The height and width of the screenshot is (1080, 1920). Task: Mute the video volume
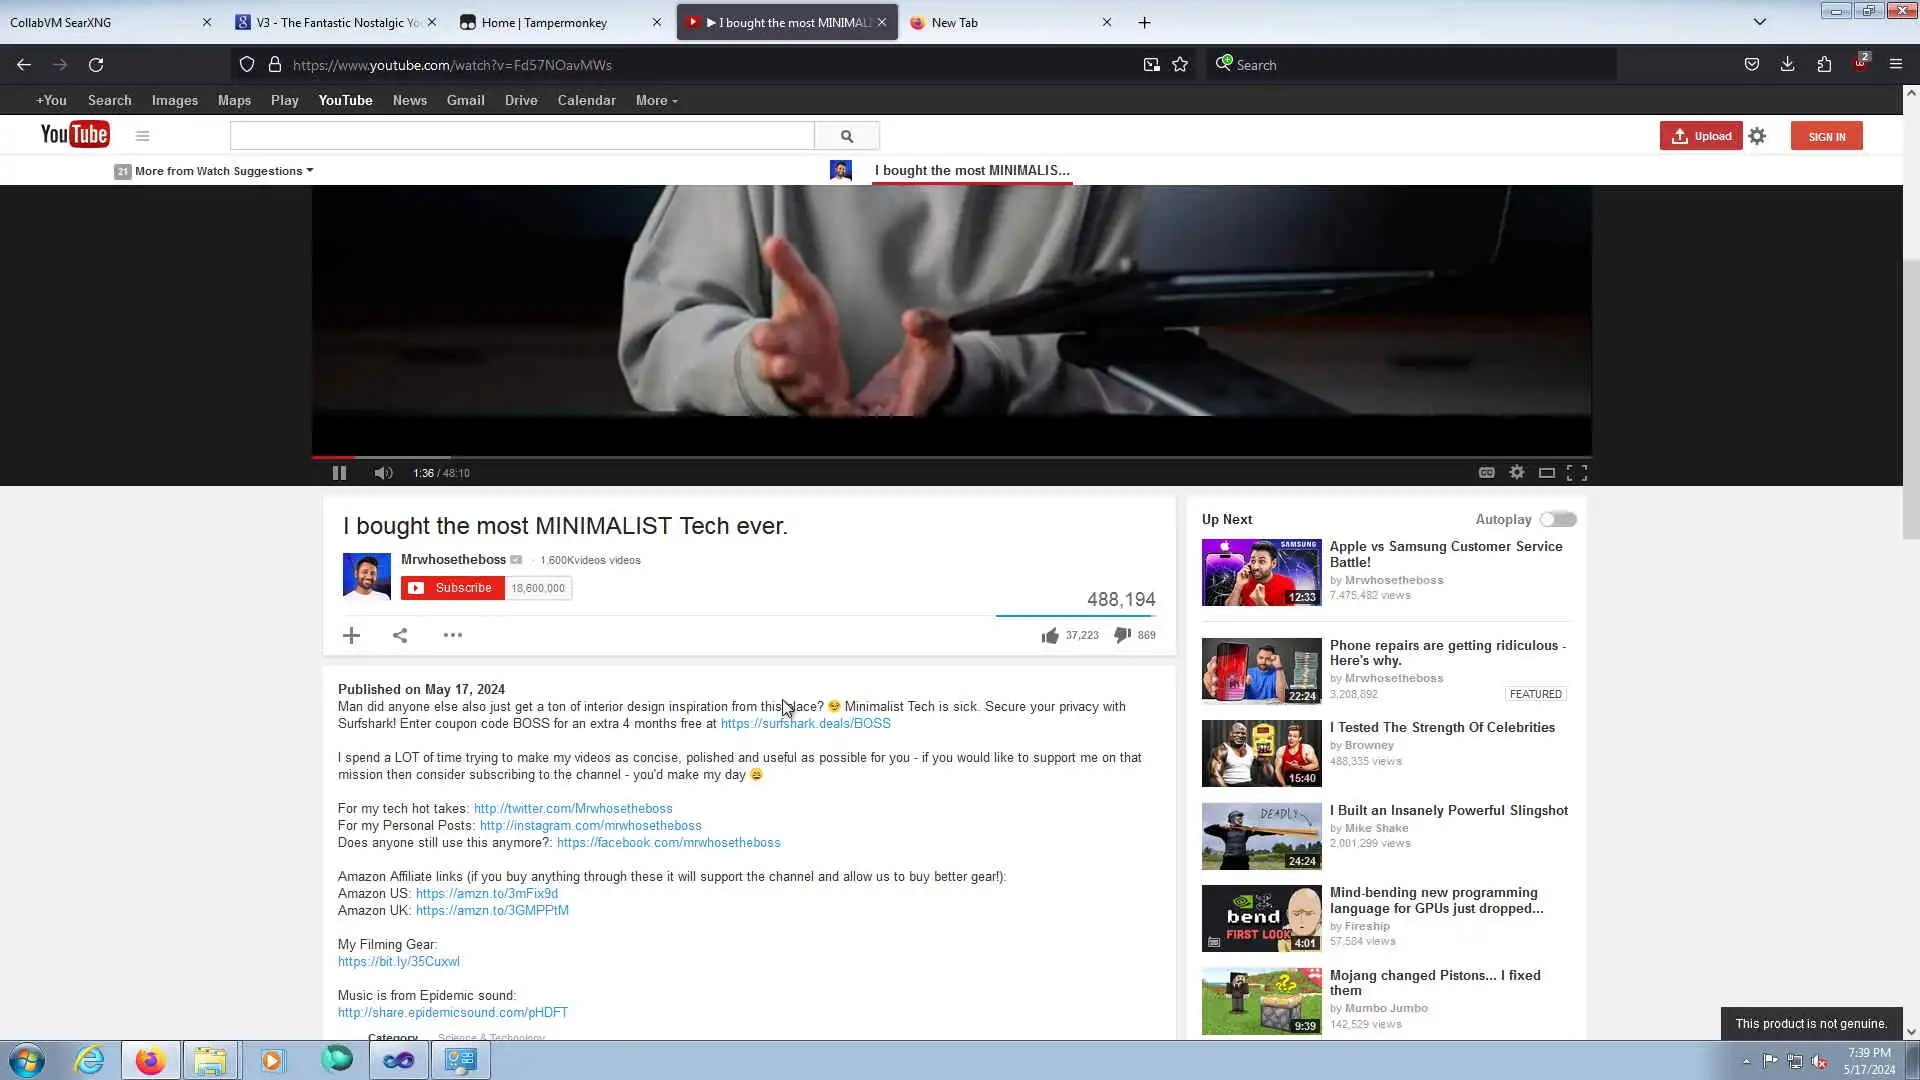pyautogui.click(x=383, y=473)
